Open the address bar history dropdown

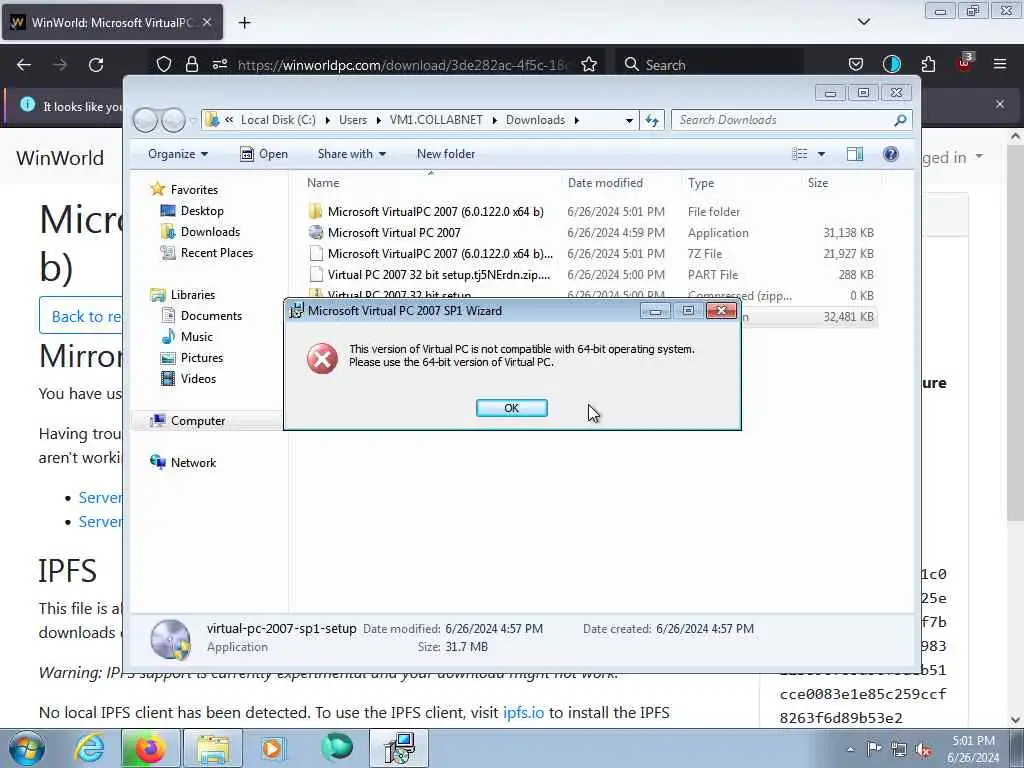(x=629, y=120)
